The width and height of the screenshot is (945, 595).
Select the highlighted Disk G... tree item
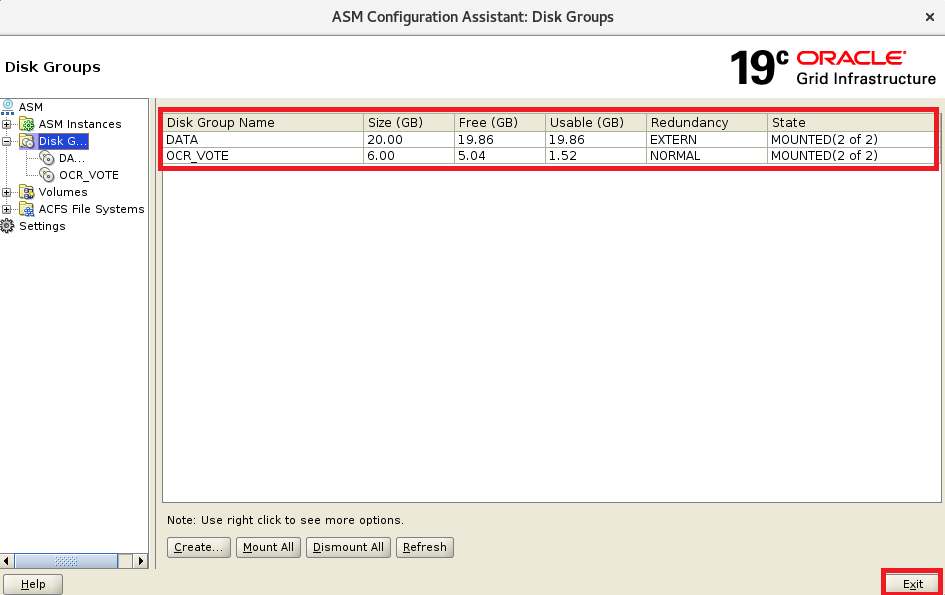tap(63, 141)
